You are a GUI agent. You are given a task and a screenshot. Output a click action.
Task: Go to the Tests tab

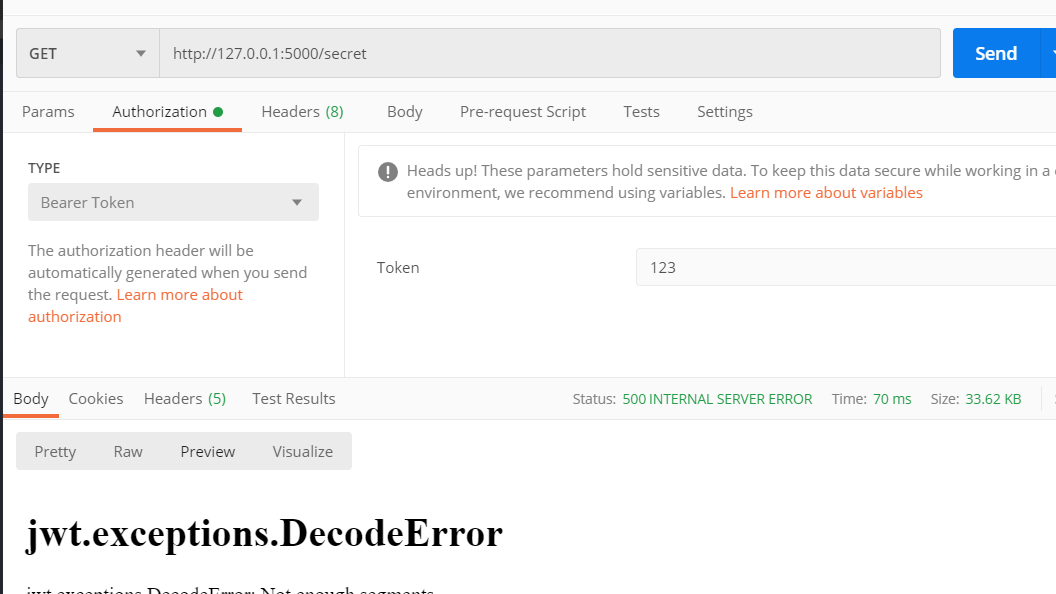click(x=641, y=112)
